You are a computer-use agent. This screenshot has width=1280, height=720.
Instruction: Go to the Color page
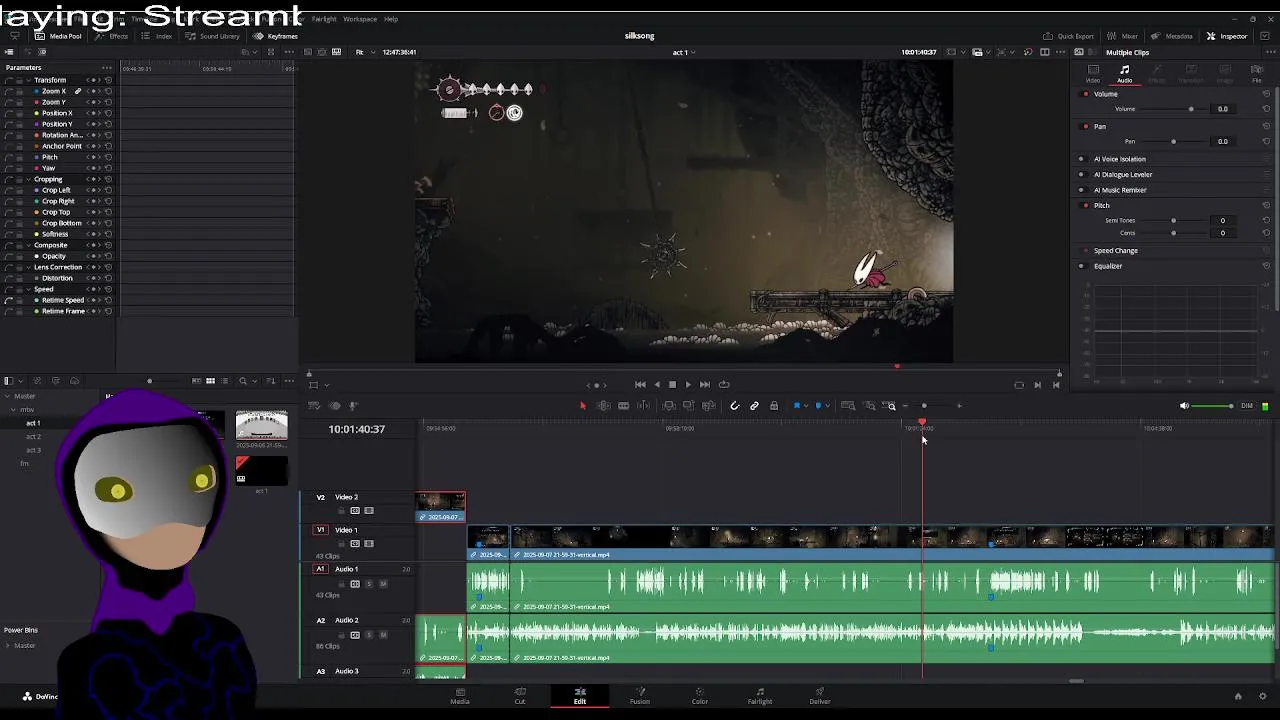pyautogui.click(x=700, y=696)
